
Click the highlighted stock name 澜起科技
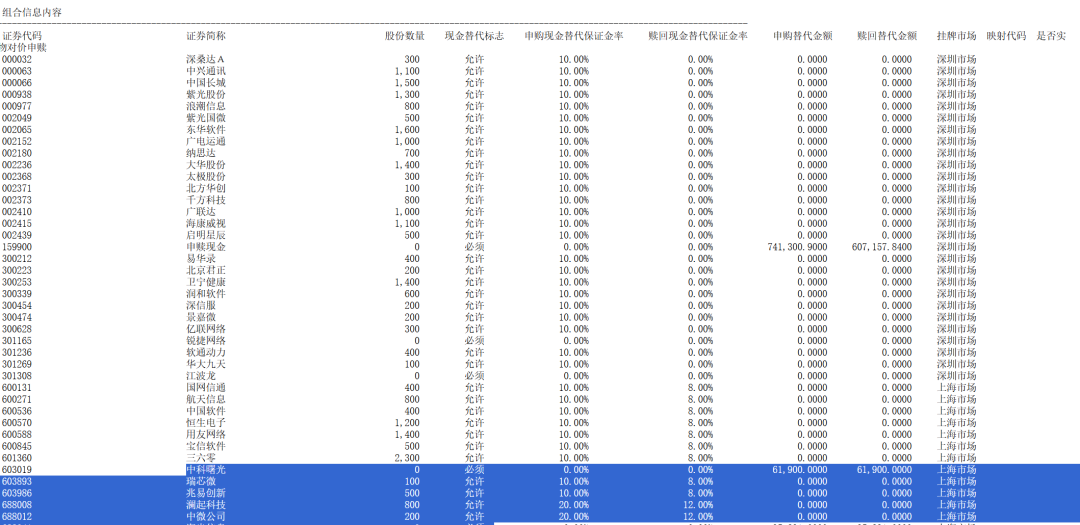click(x=206, y=504)
